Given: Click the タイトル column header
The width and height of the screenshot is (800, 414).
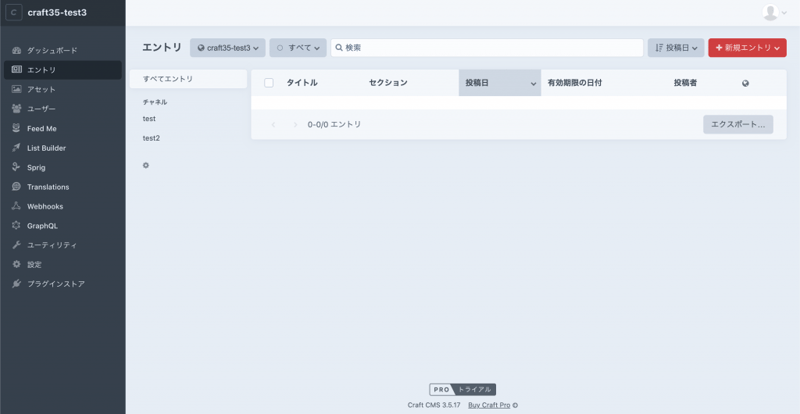Looking at the screenshot, I should point(302,83).
